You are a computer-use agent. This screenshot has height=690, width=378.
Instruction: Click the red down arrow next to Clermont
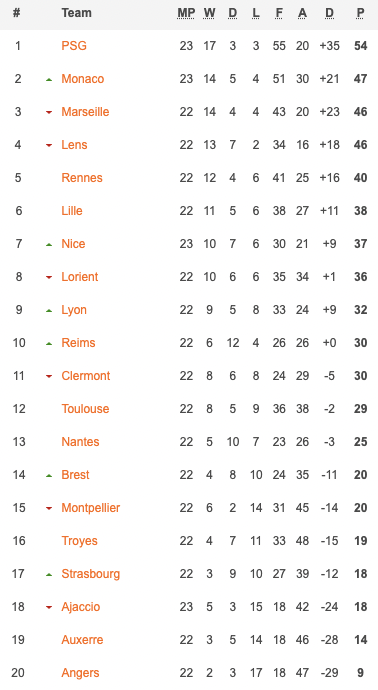[49, 377]
